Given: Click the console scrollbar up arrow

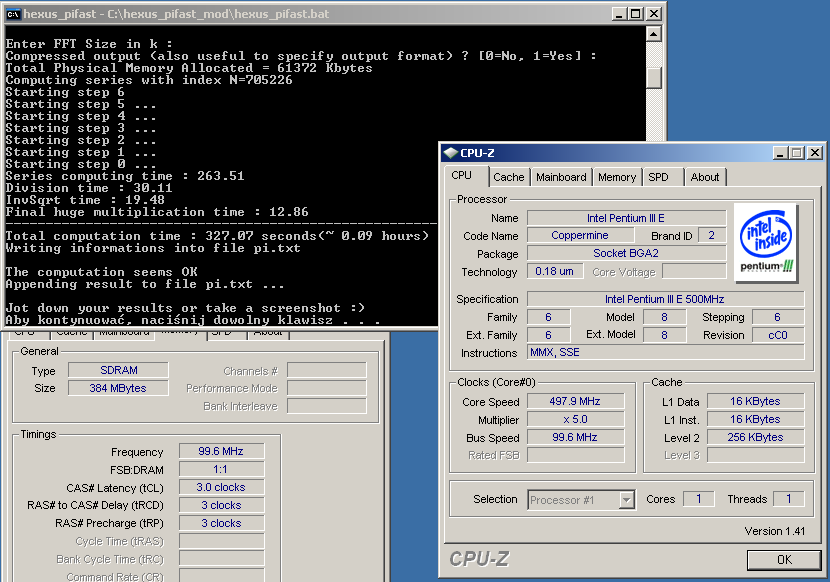Looking at the screenshot, I should click(654, 34).
